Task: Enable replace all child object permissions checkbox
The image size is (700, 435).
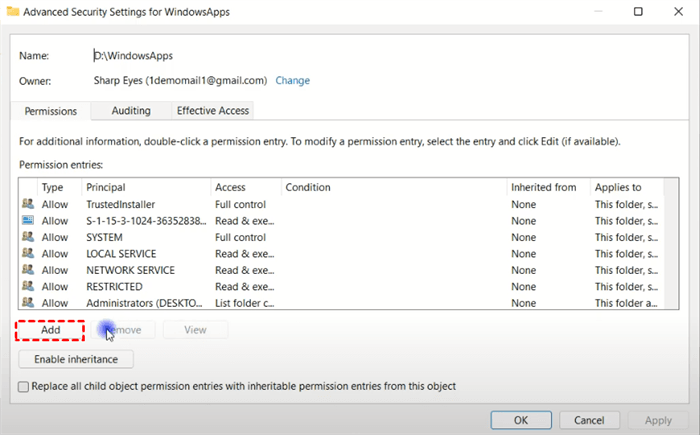Action: [x=24, y=386]
